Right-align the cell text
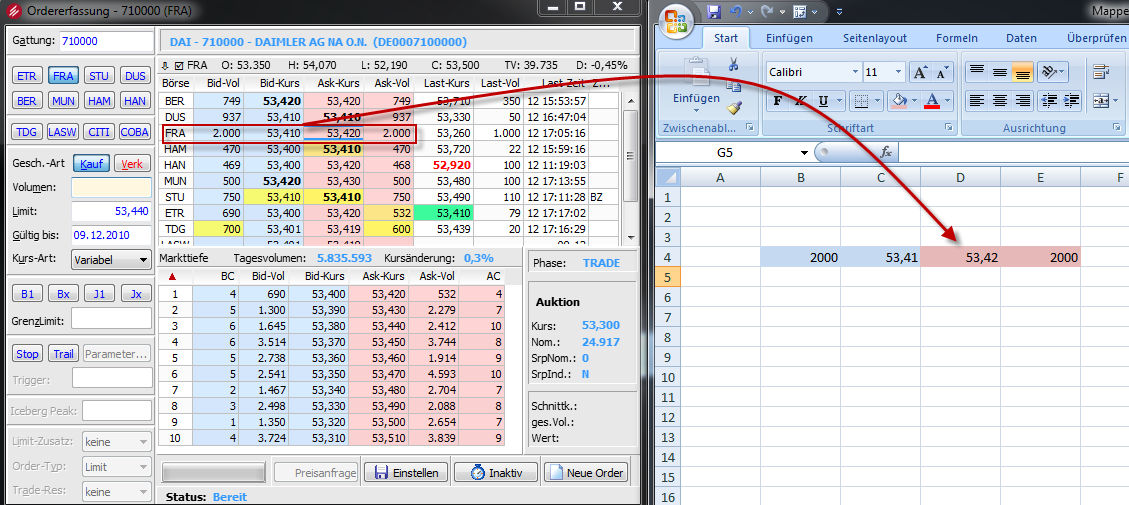 (1022, 100)
